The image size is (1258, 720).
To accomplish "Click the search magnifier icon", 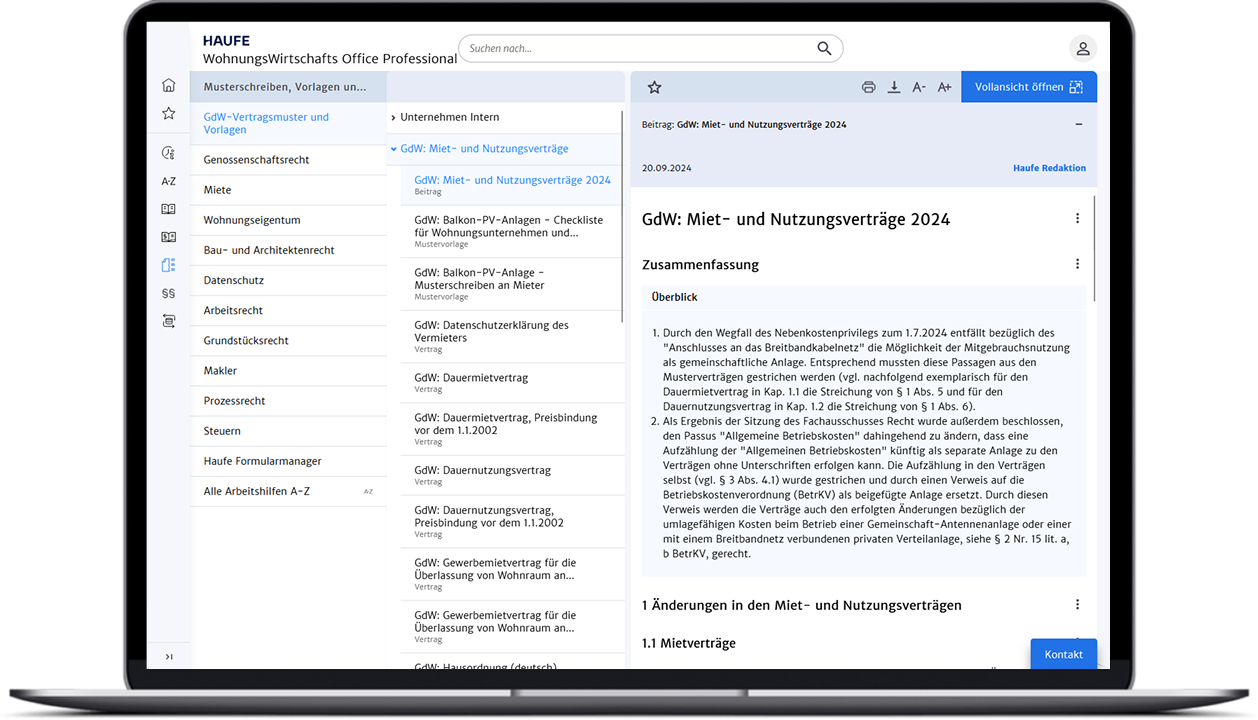I will pyautogui.click(x=824, y=48).
